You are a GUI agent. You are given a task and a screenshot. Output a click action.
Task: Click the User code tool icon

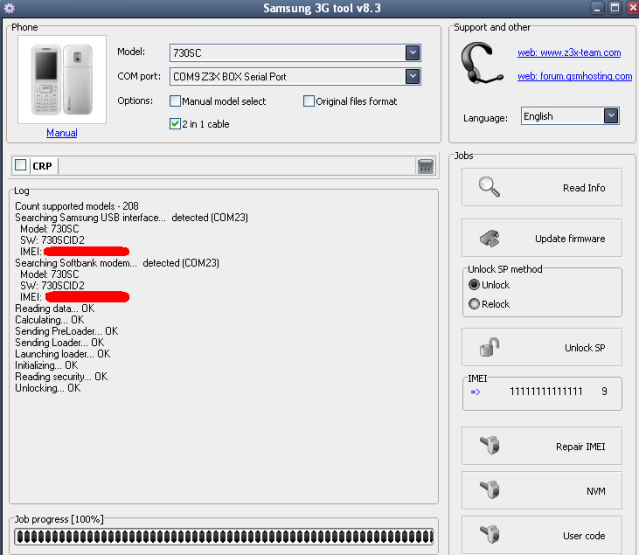click(489, 534)
